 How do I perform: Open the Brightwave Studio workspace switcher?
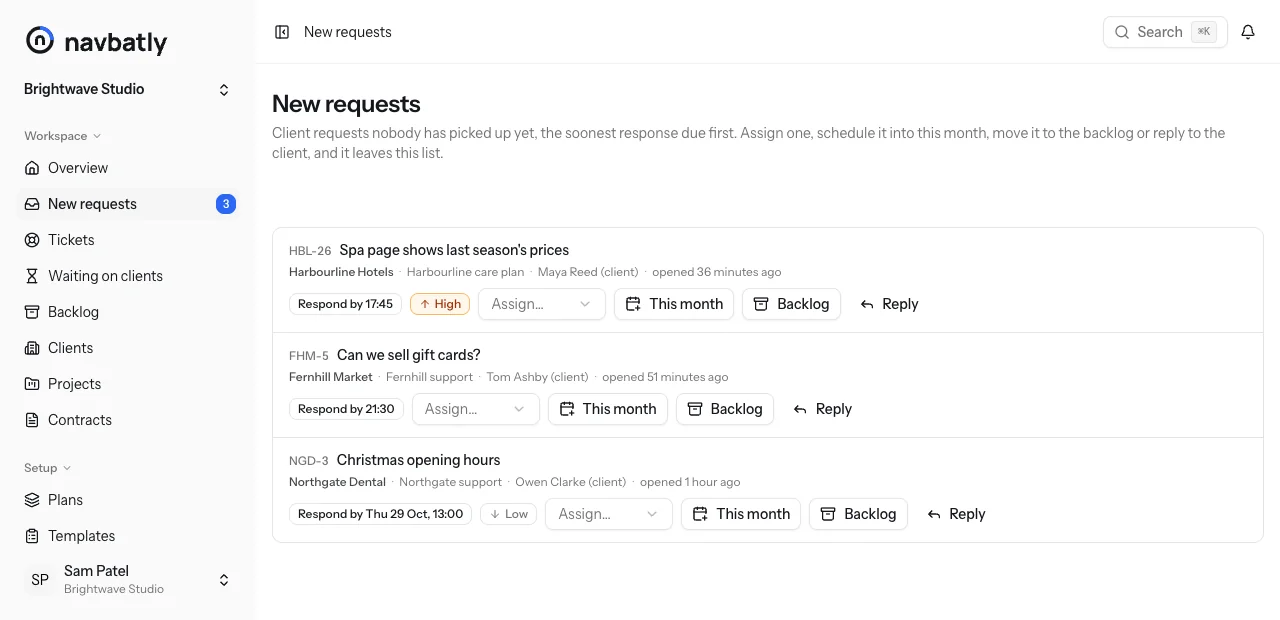pos(128,89)
